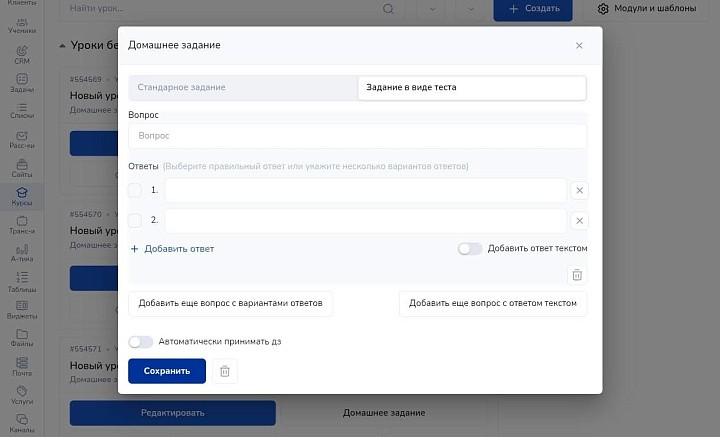Enable the Добавить ответ текстом toggle
The height and width of the screenshot is (437, 720).
pos(470,249)
